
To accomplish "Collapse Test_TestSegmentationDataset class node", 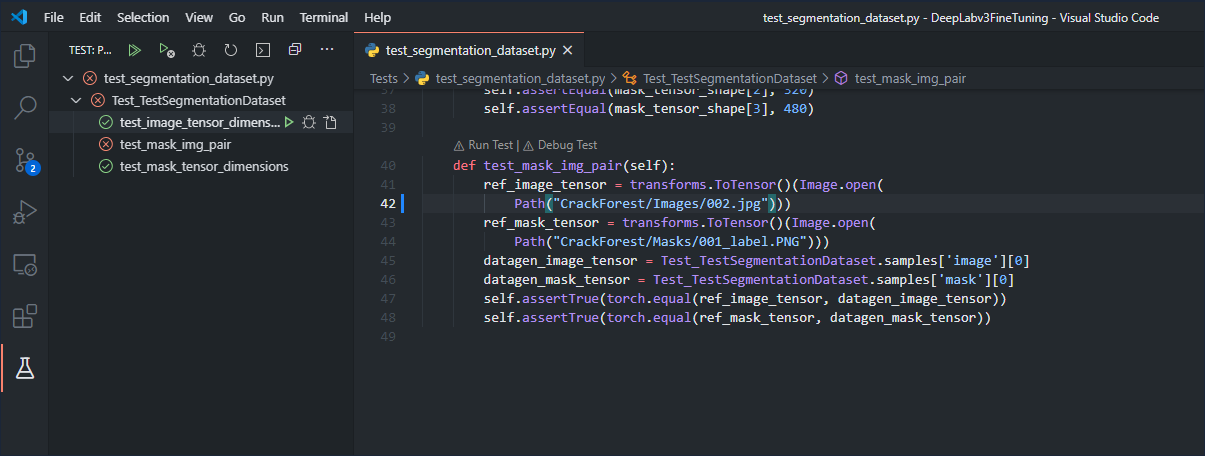I will (76, 100).
